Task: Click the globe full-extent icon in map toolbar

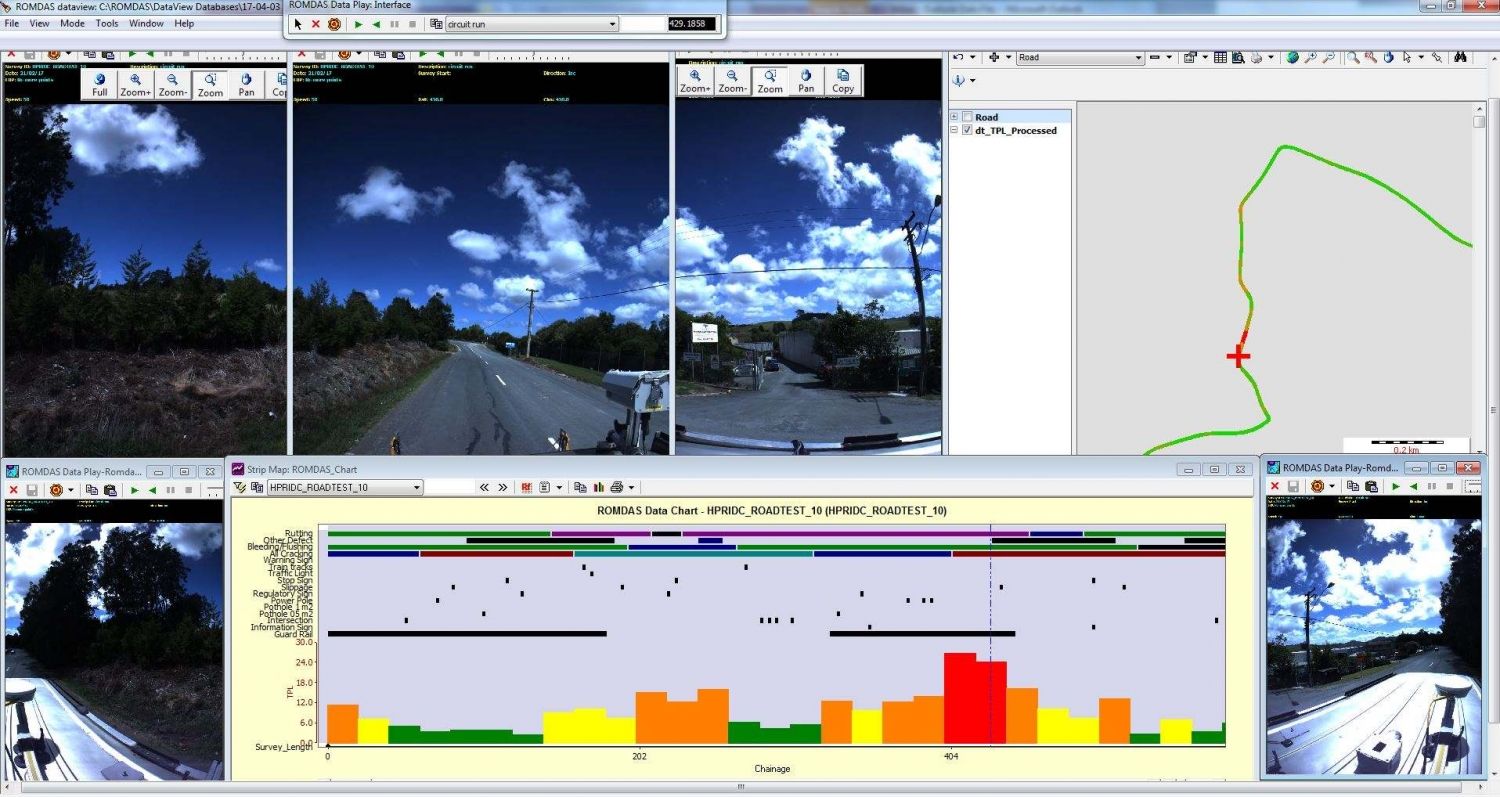Action: tap(1292, 57)
